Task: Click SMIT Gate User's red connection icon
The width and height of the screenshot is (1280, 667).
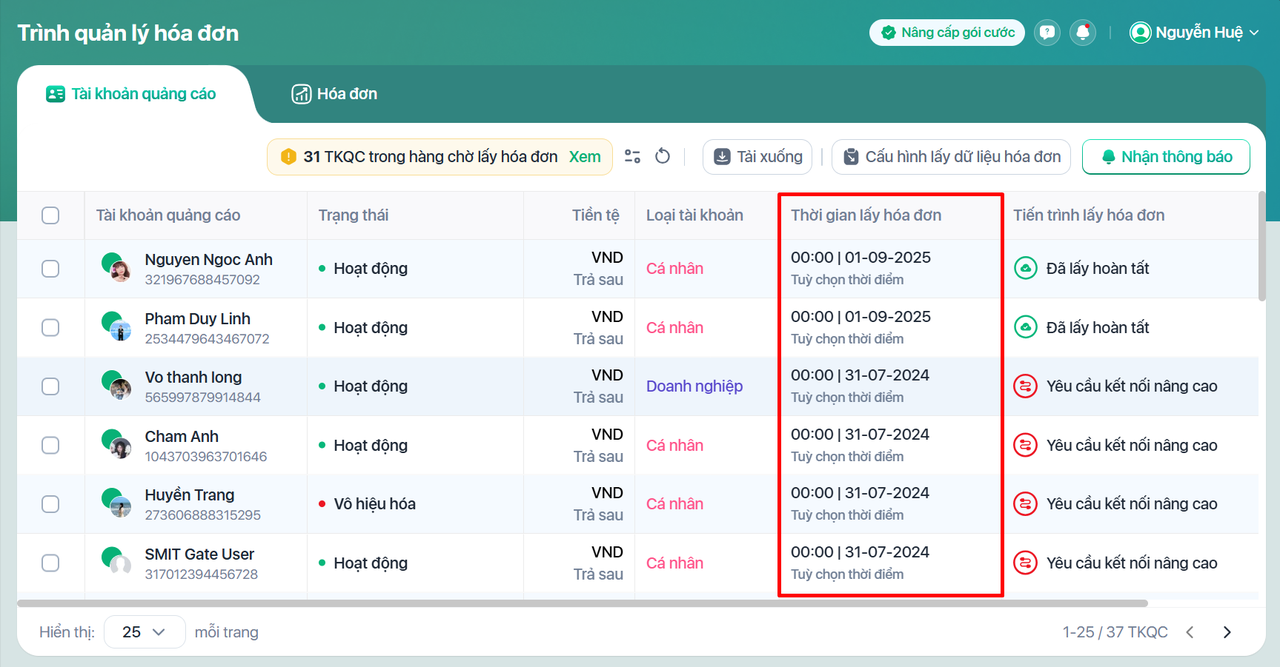Action: click(x=1025, y=563)
